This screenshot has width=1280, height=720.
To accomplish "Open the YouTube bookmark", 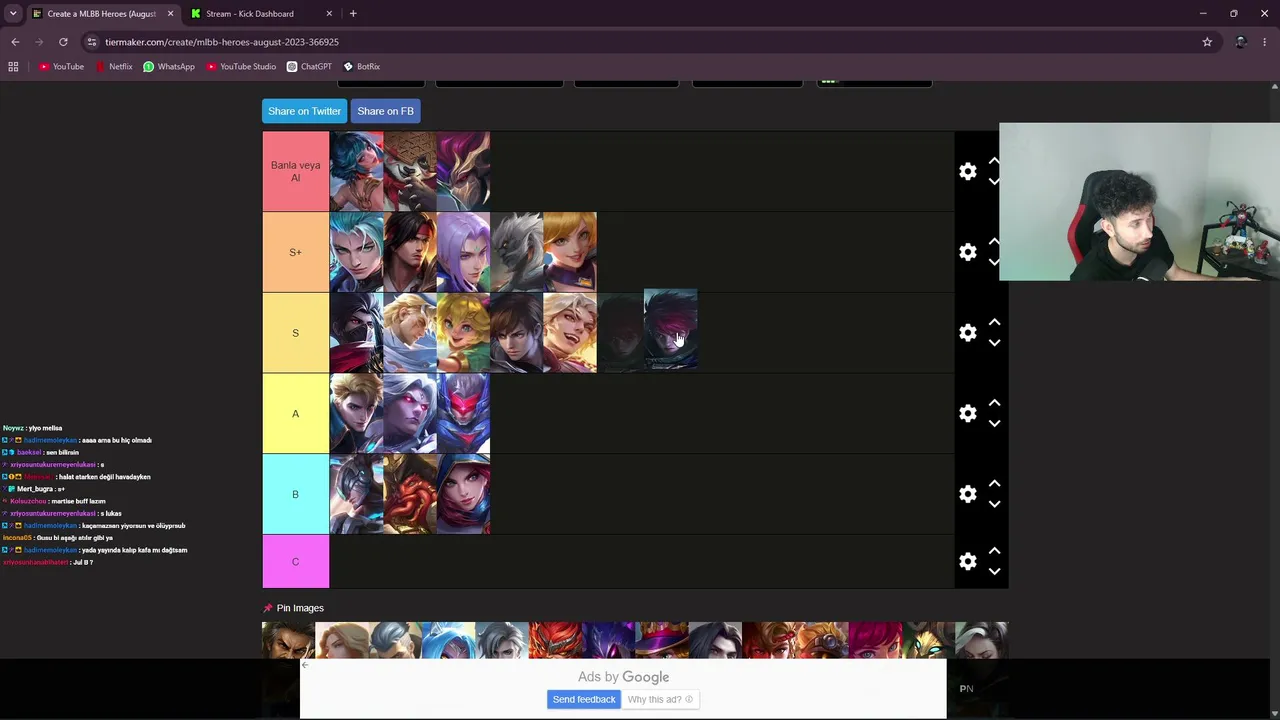I will click(x=61, y=66).
